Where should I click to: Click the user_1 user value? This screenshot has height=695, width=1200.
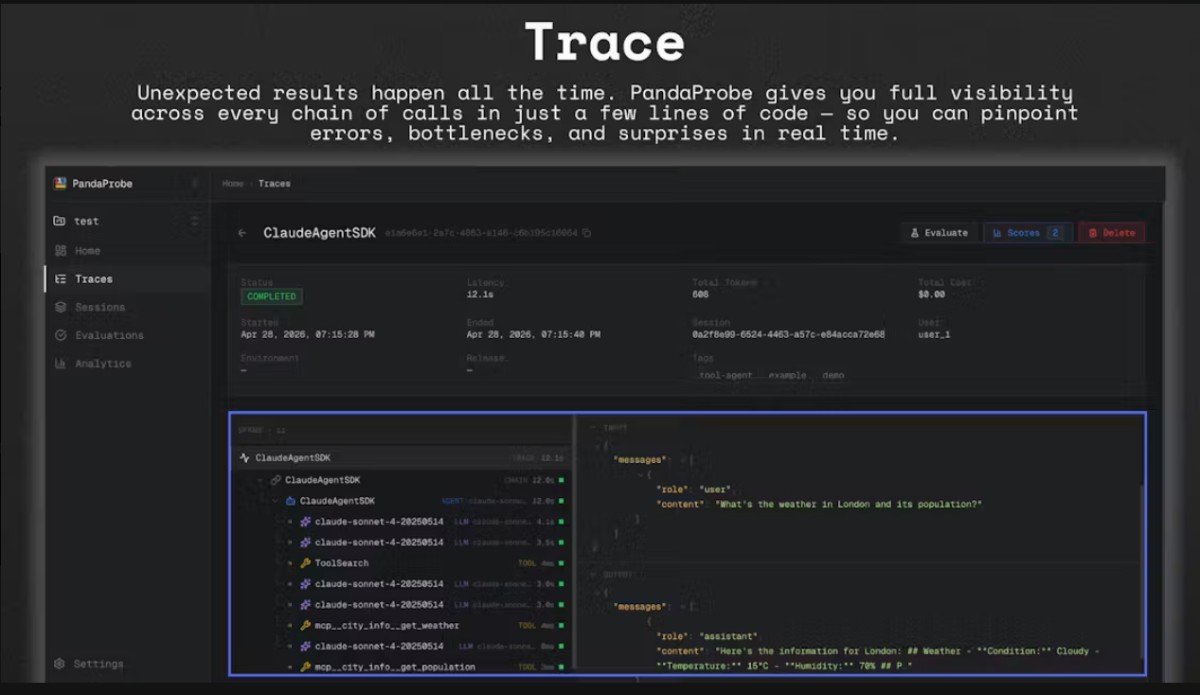(934, 335)
